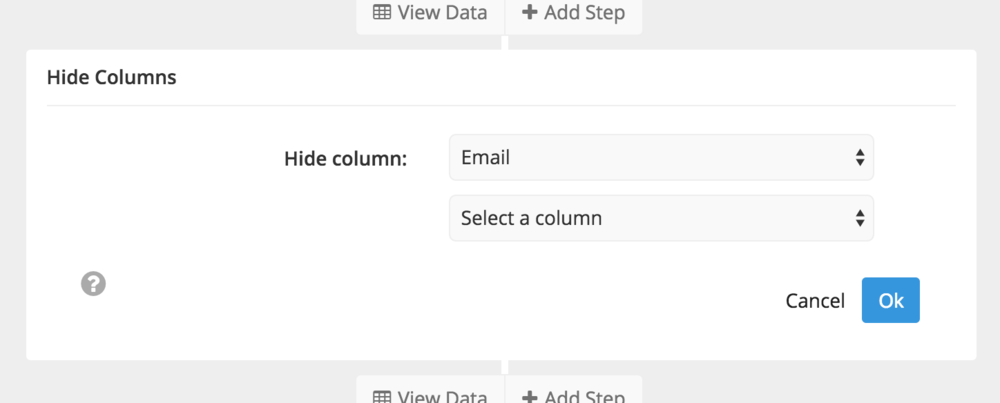The width and height of the screenshot is (1000, 403).
Task: Click the table grid icon in bottom View Data
Action: [x=382, y=397]
